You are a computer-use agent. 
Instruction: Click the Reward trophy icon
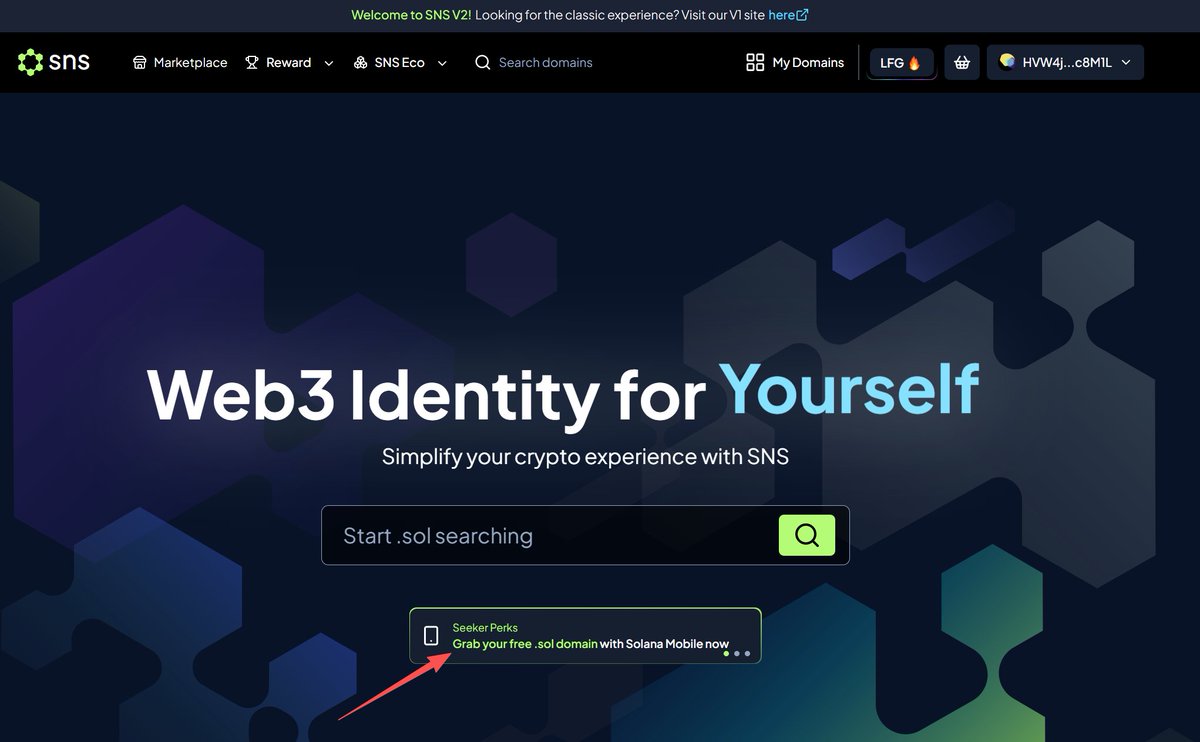tap(252, 62)
